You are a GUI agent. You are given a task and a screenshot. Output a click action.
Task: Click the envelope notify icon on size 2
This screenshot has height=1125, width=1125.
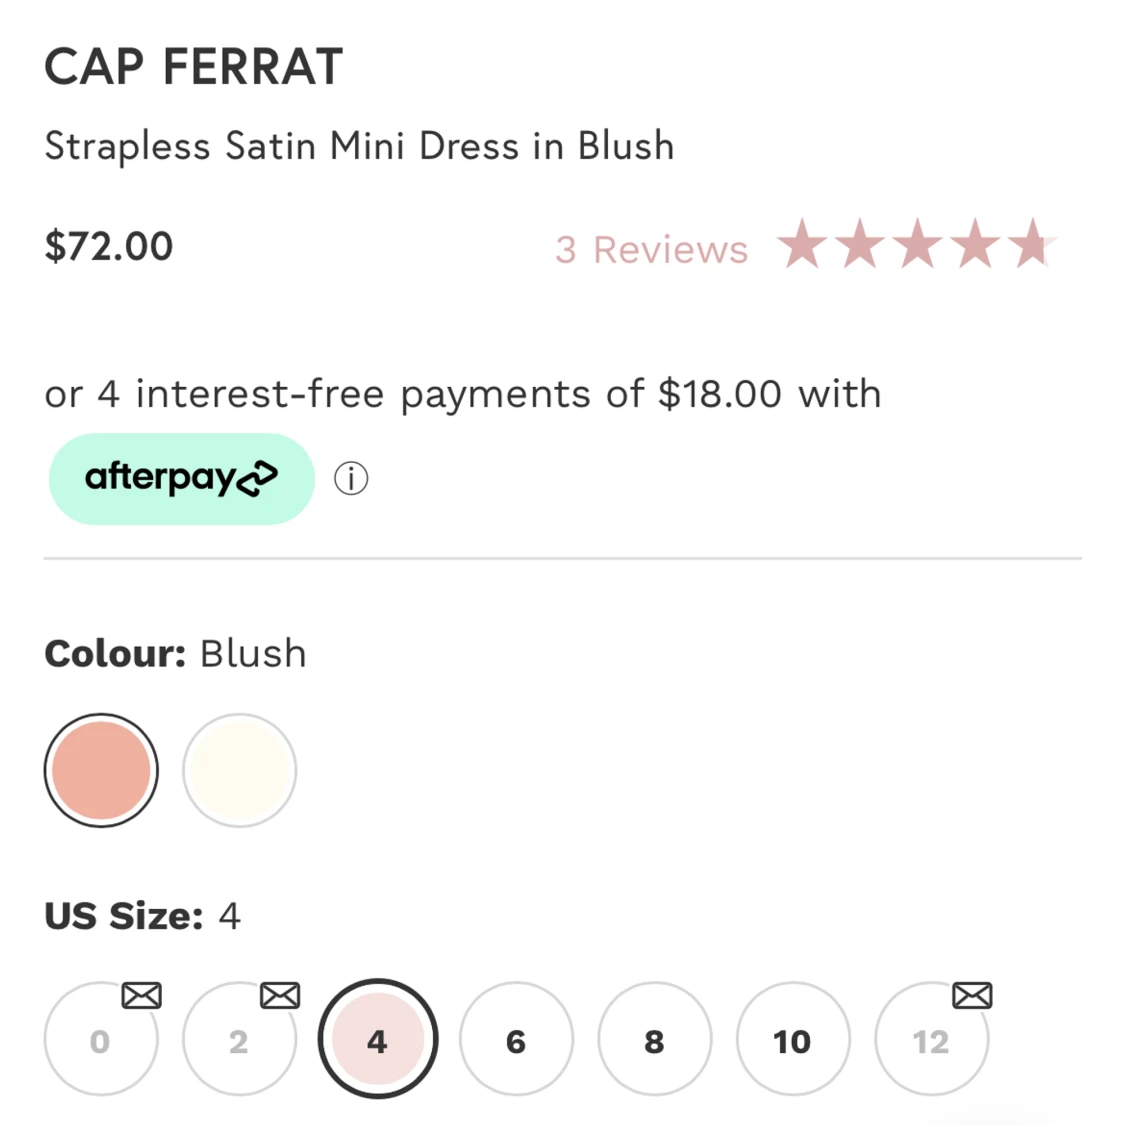coord(280,995)
